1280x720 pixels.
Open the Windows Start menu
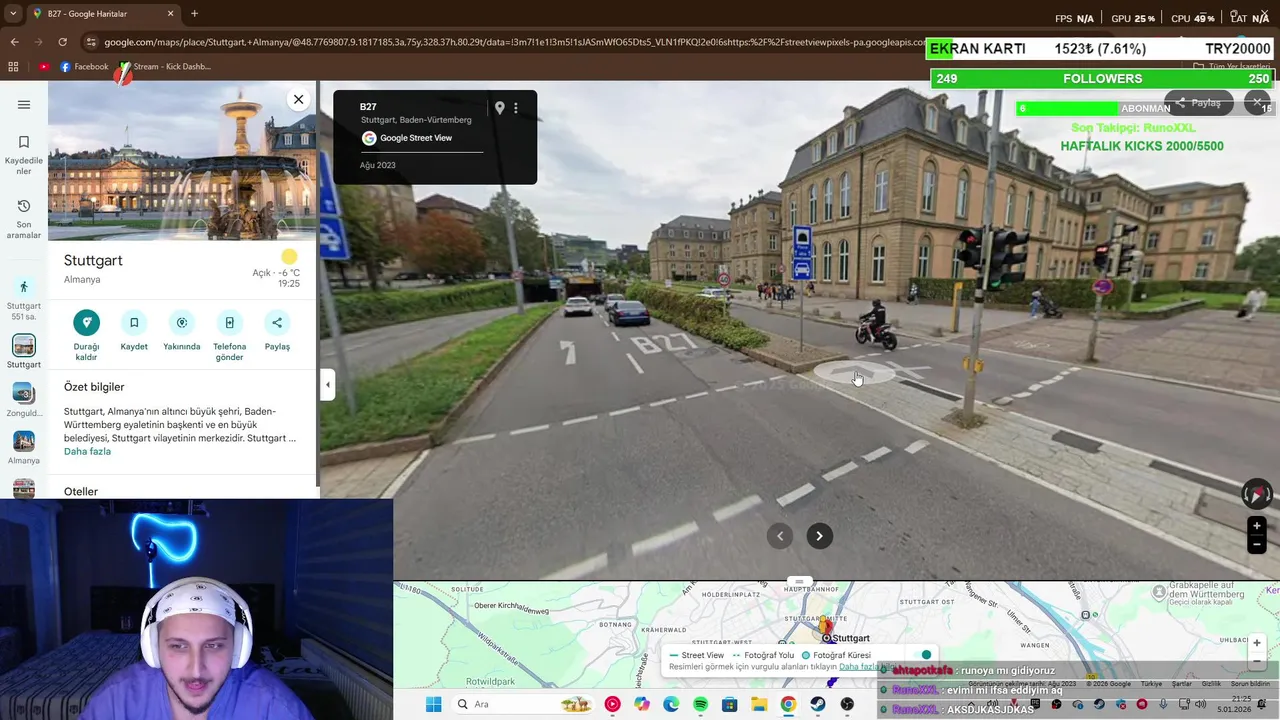click(433, 704)
